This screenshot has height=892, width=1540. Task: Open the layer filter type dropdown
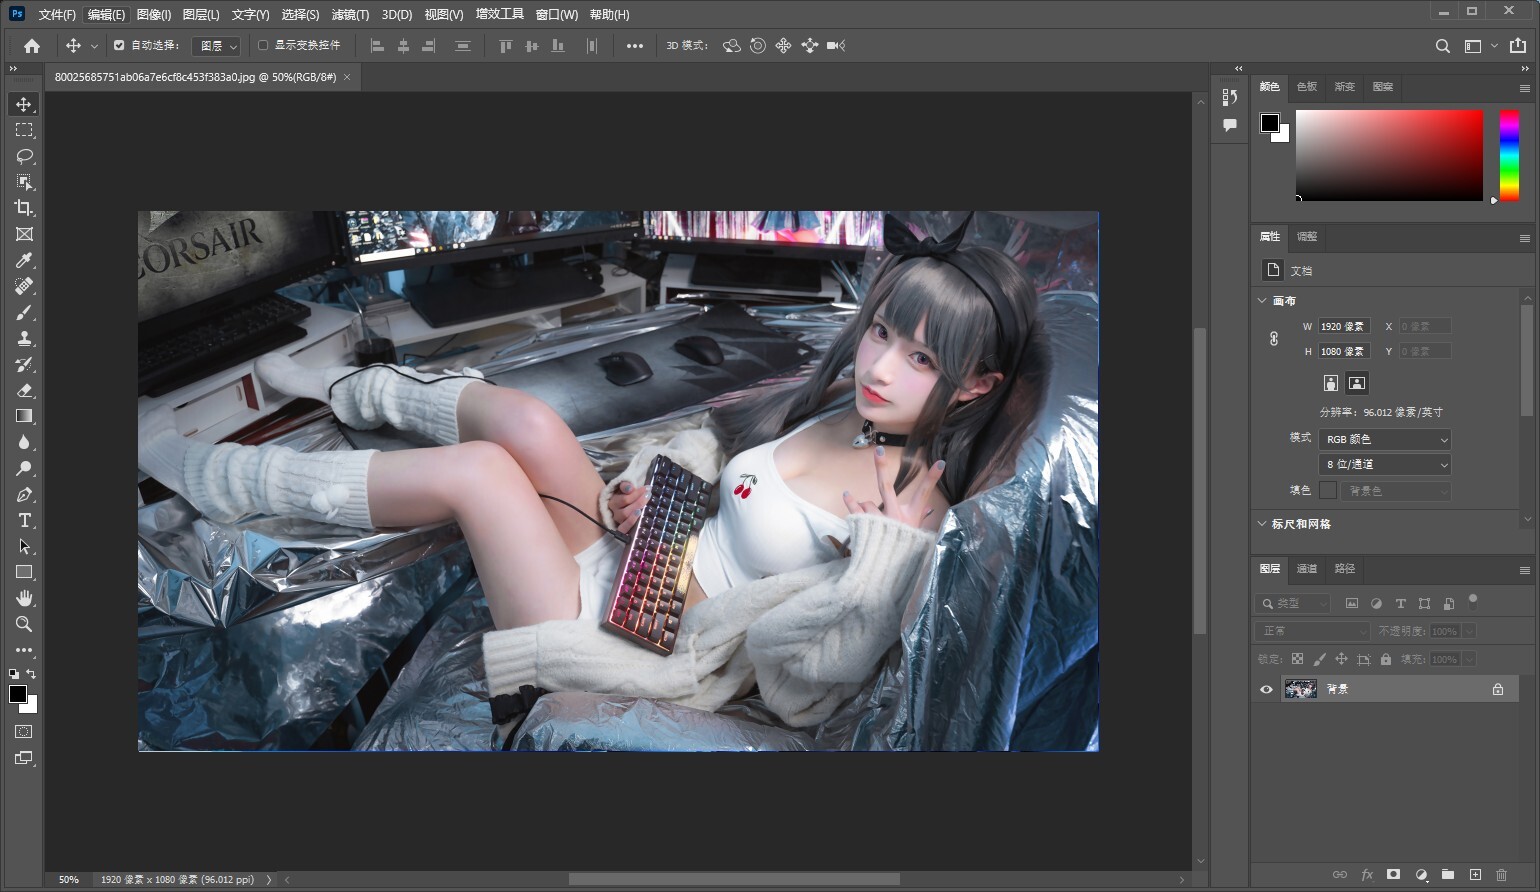1293,603
